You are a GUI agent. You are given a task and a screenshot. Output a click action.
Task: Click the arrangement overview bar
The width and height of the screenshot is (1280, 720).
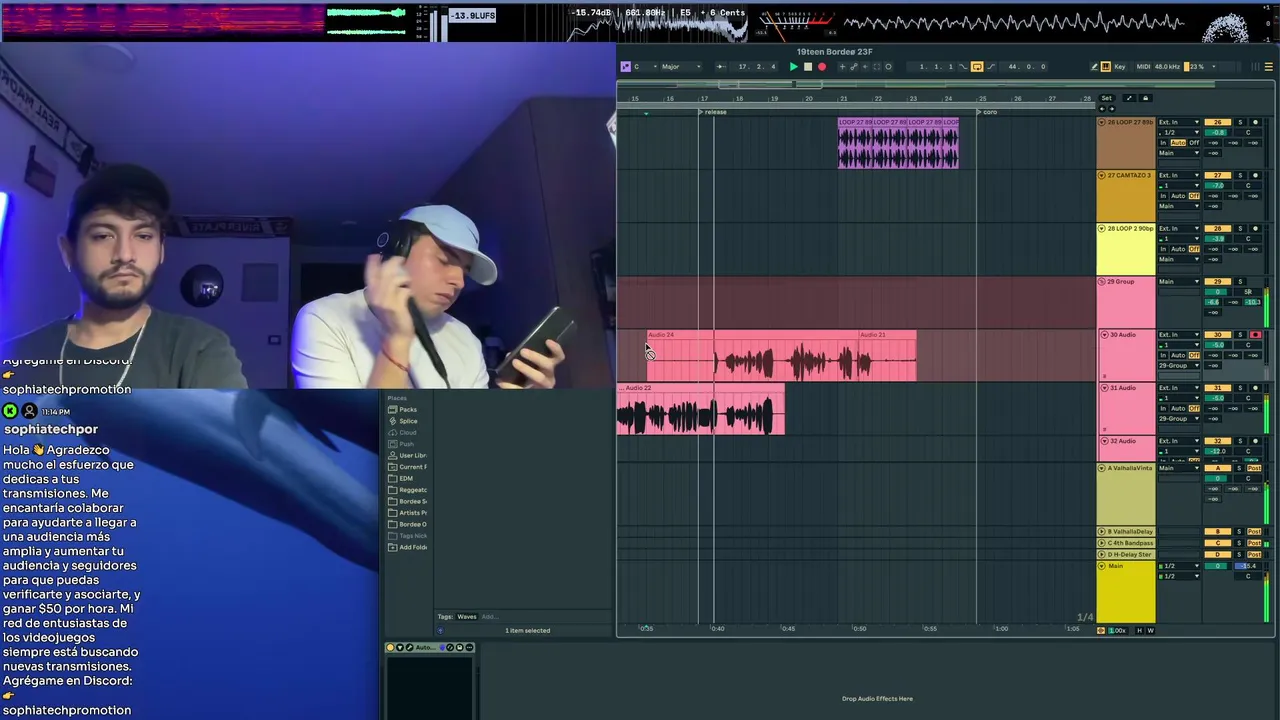(945, 84)
